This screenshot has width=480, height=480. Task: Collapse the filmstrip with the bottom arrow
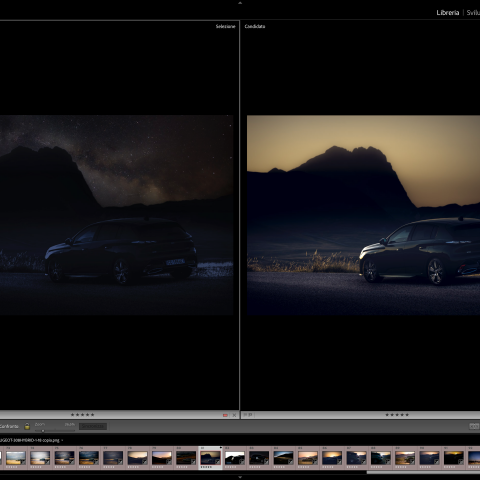(240, 477)
